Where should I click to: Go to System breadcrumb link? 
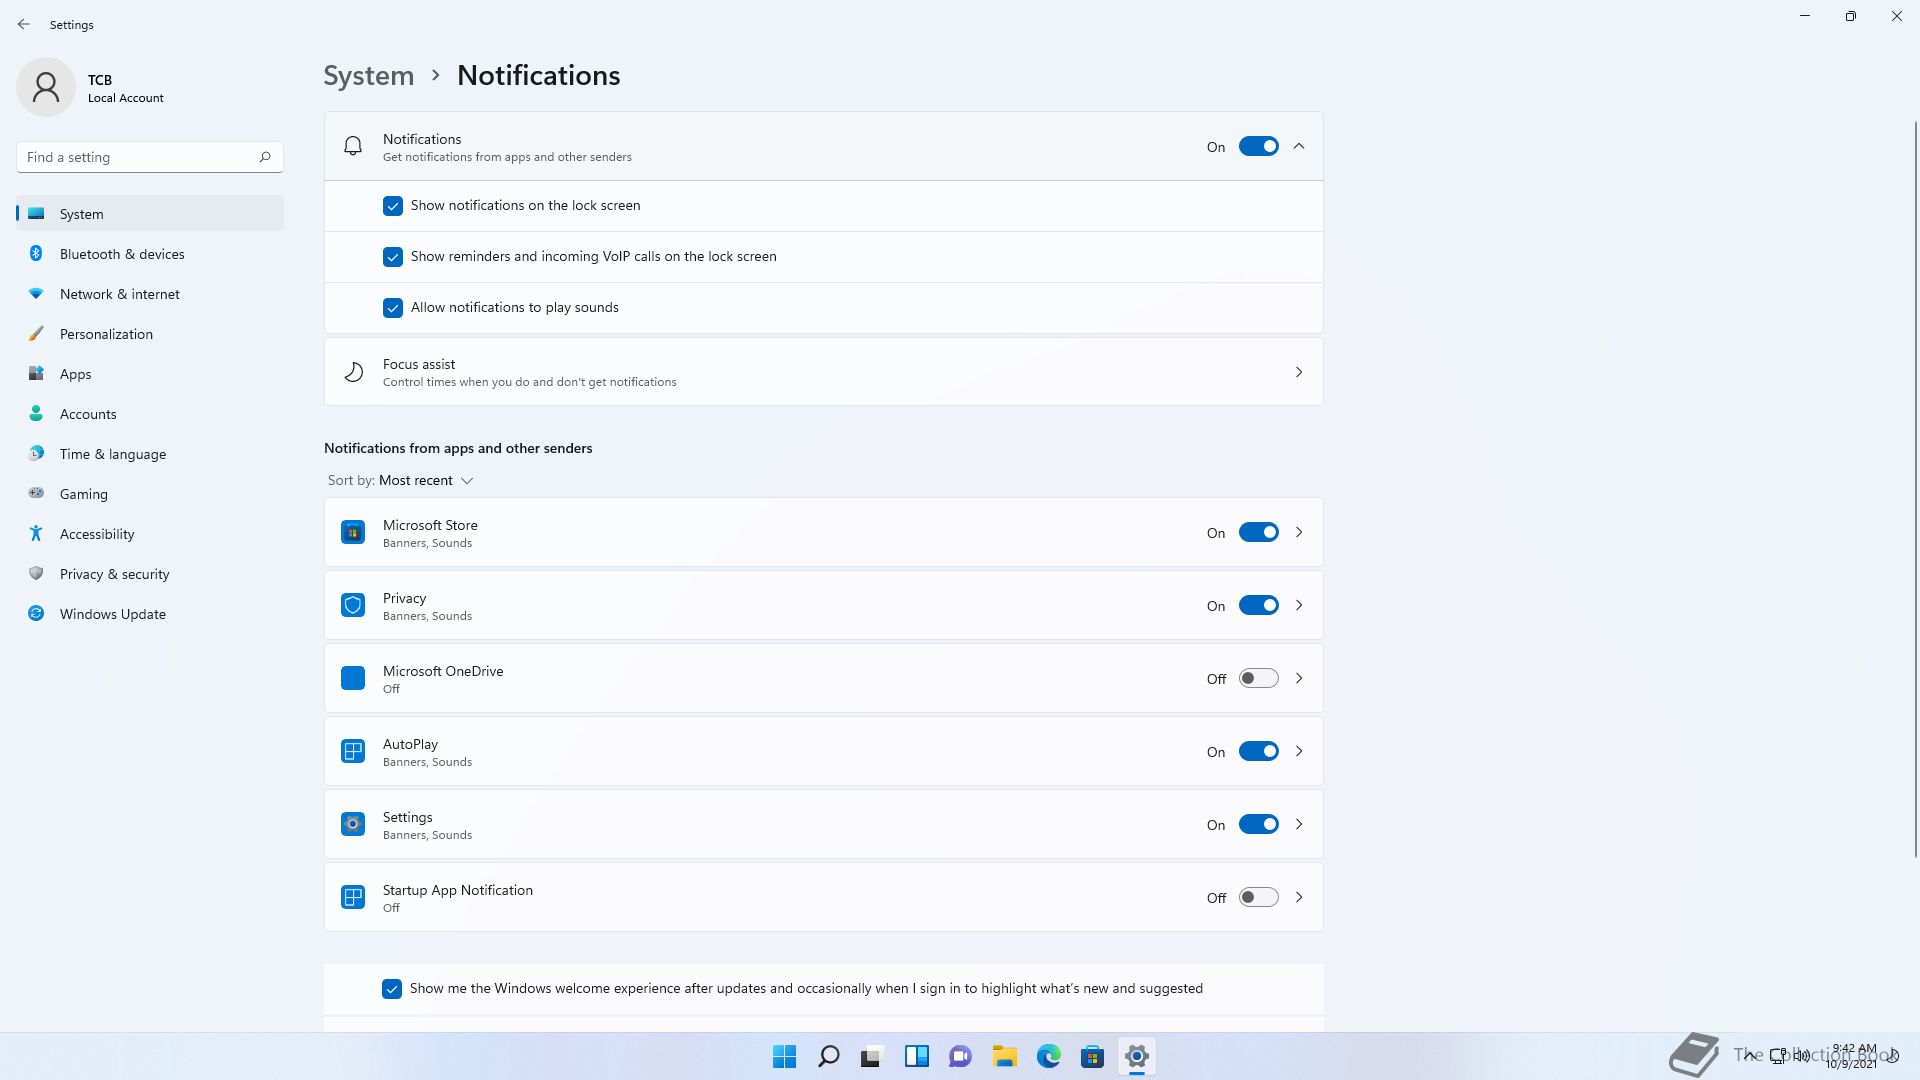pyautogui.click(x=369, y=76)
